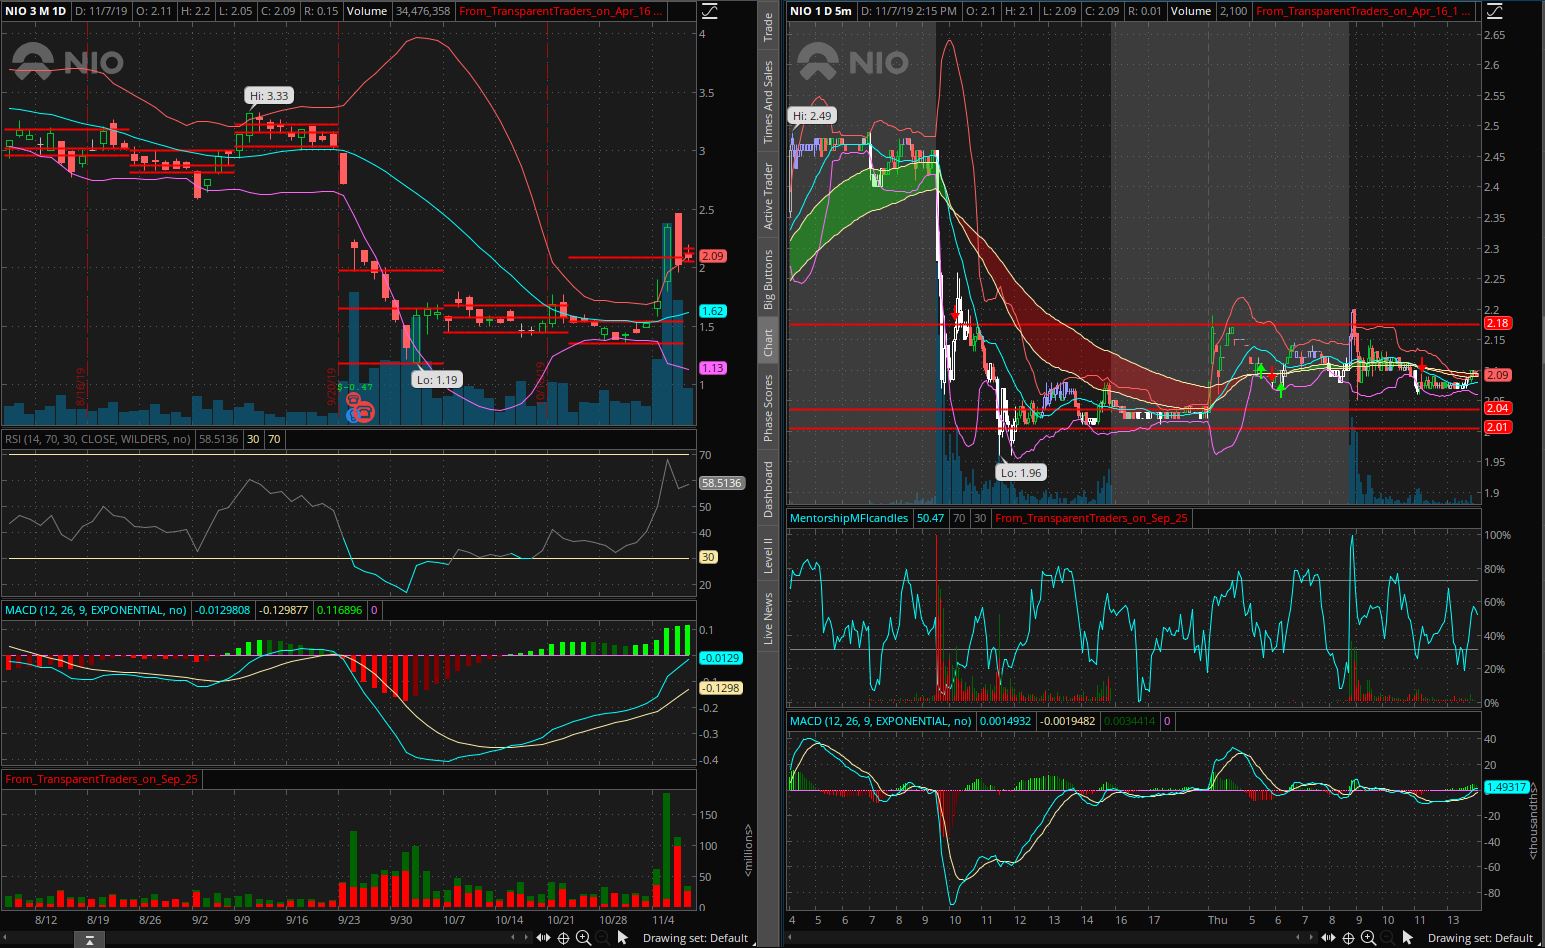Viewport: 1545px width, 948px height.
Task: Click the Lo: 1.96 price bubble
Action: click(1021, 473)
